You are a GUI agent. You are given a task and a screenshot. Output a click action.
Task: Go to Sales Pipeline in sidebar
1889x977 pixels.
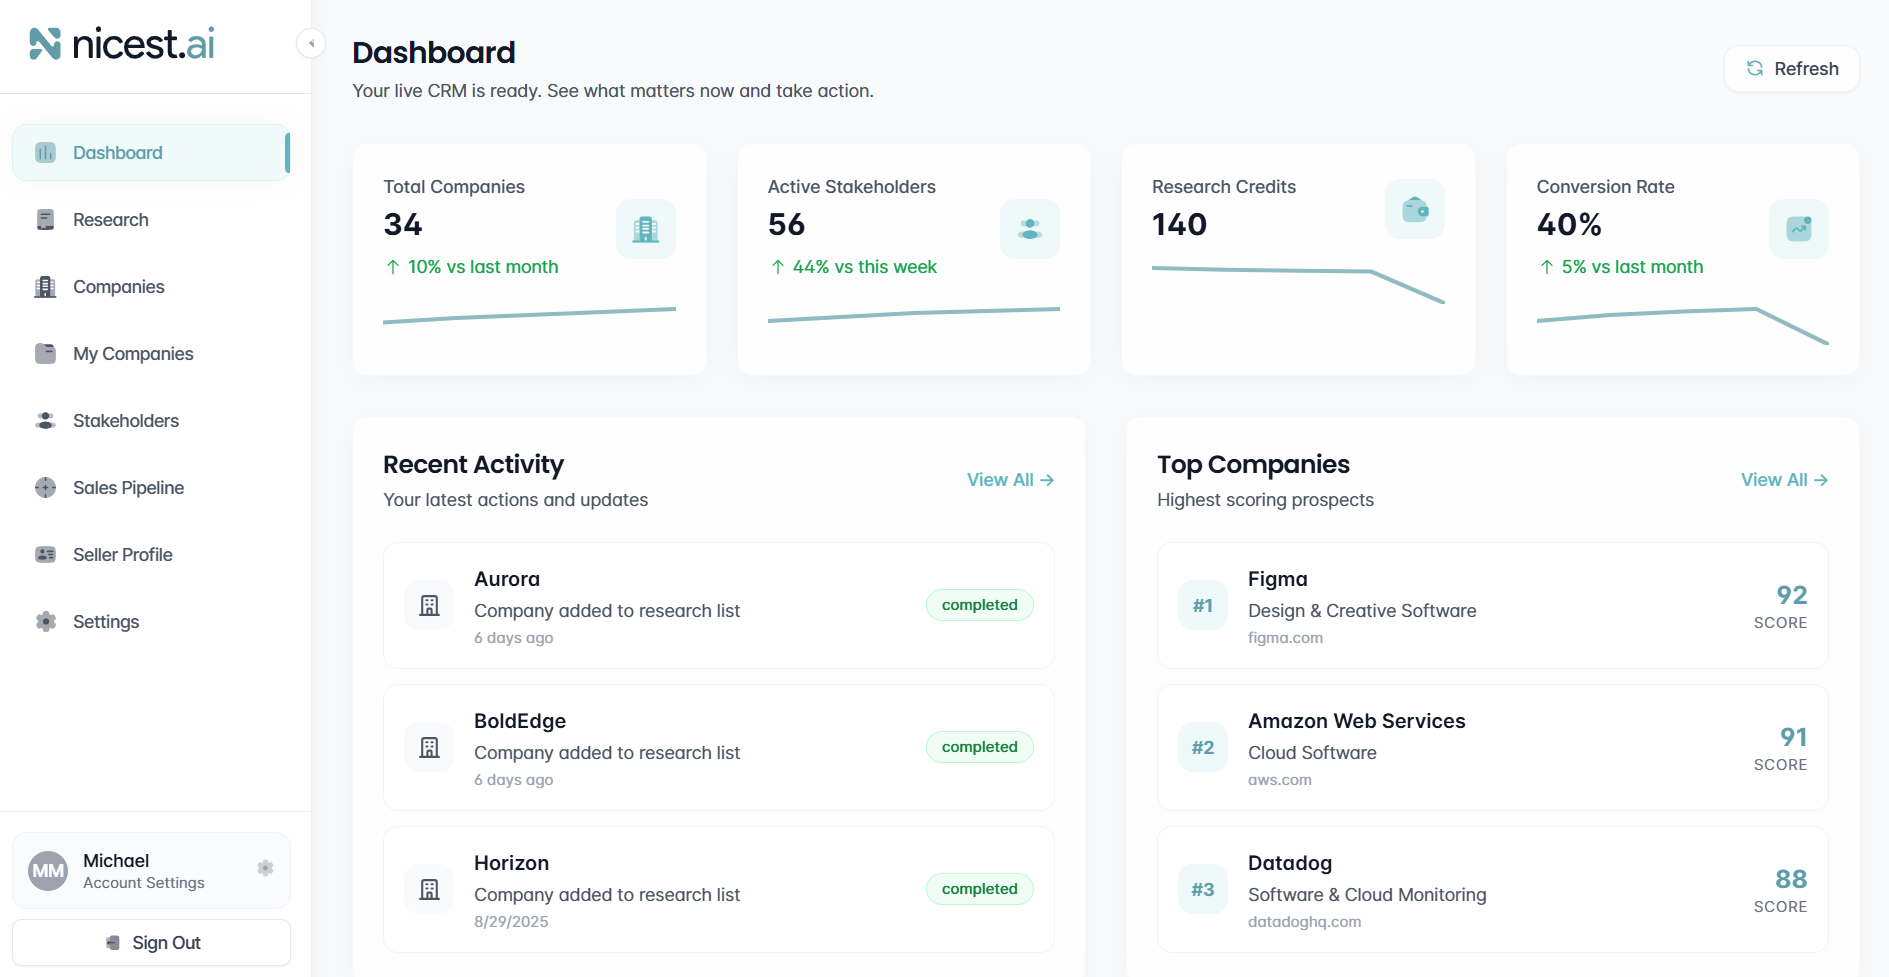(x=128, y=488)
